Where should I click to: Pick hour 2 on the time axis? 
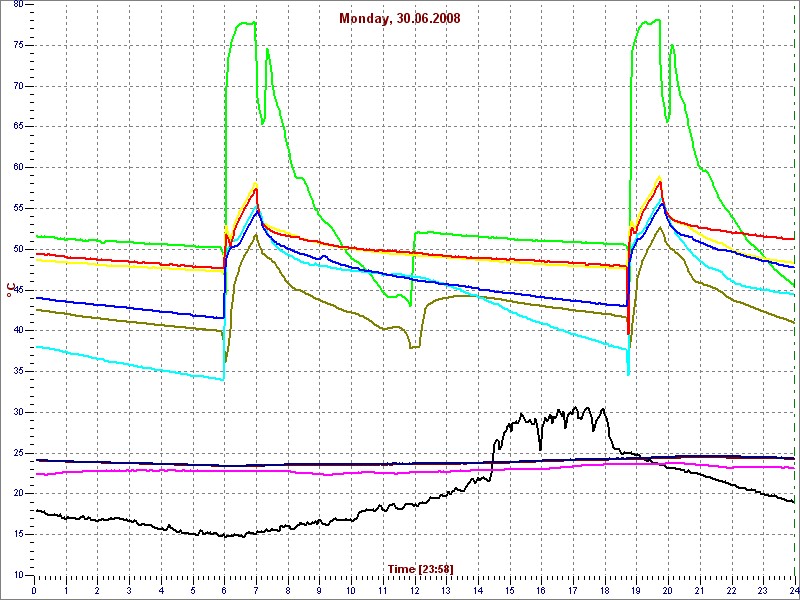(97, 590)
